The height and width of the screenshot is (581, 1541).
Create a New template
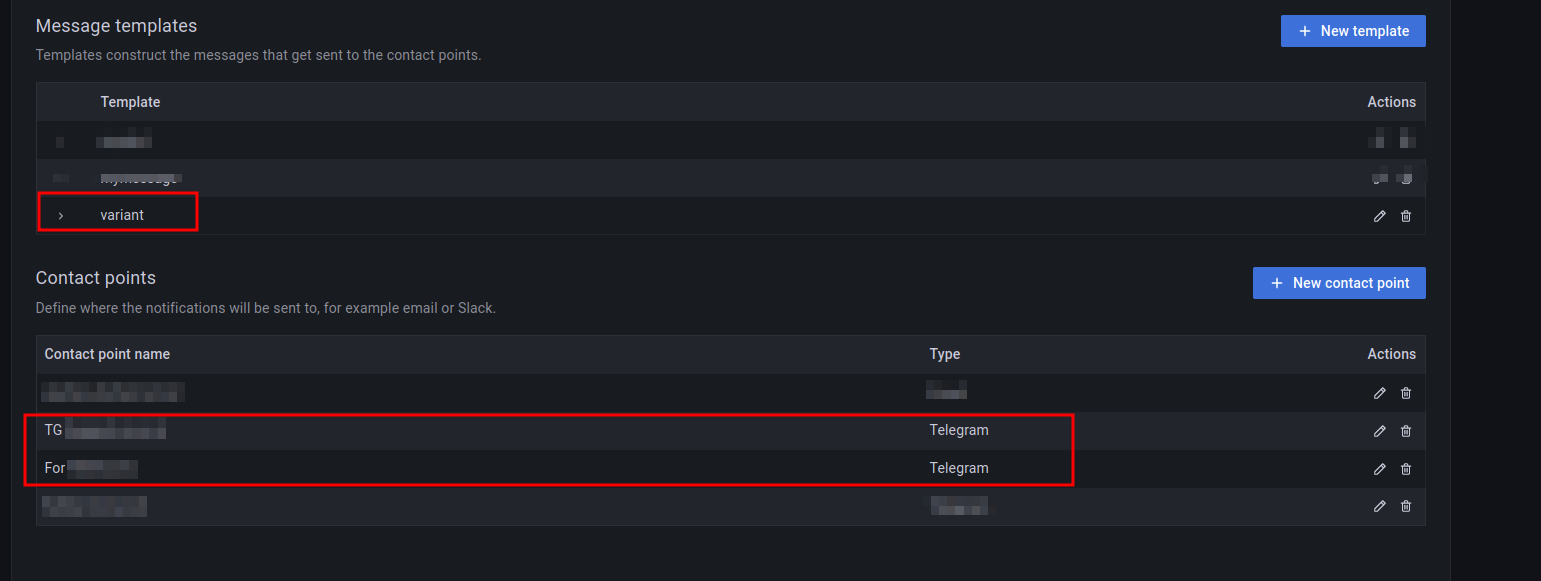pos(1353,31)
